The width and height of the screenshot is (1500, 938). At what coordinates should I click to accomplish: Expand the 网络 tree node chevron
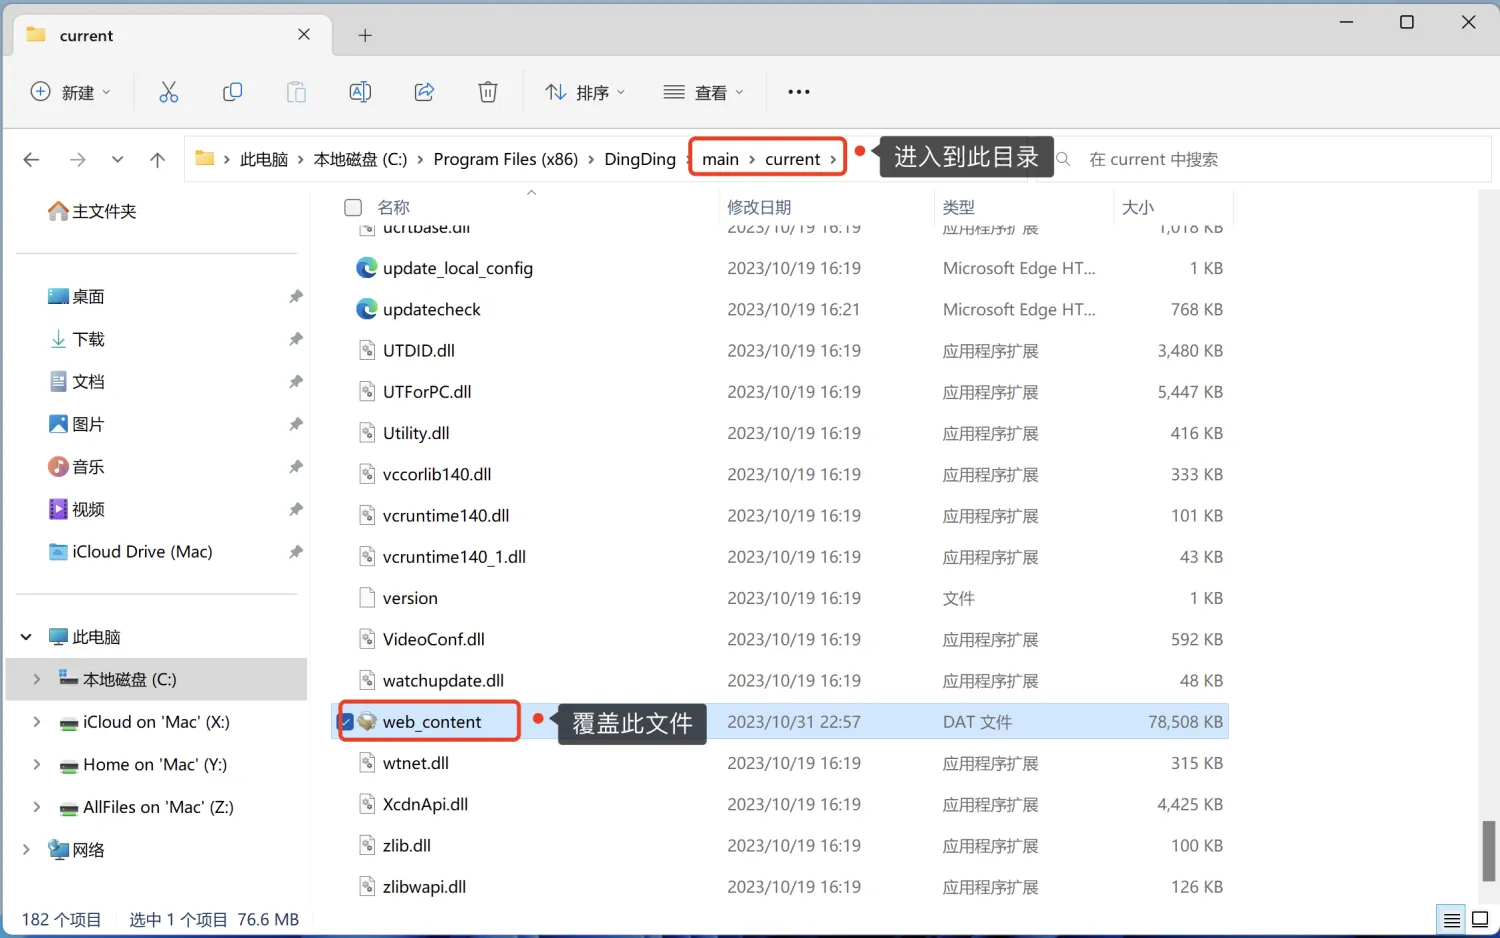tap(26, 849)
